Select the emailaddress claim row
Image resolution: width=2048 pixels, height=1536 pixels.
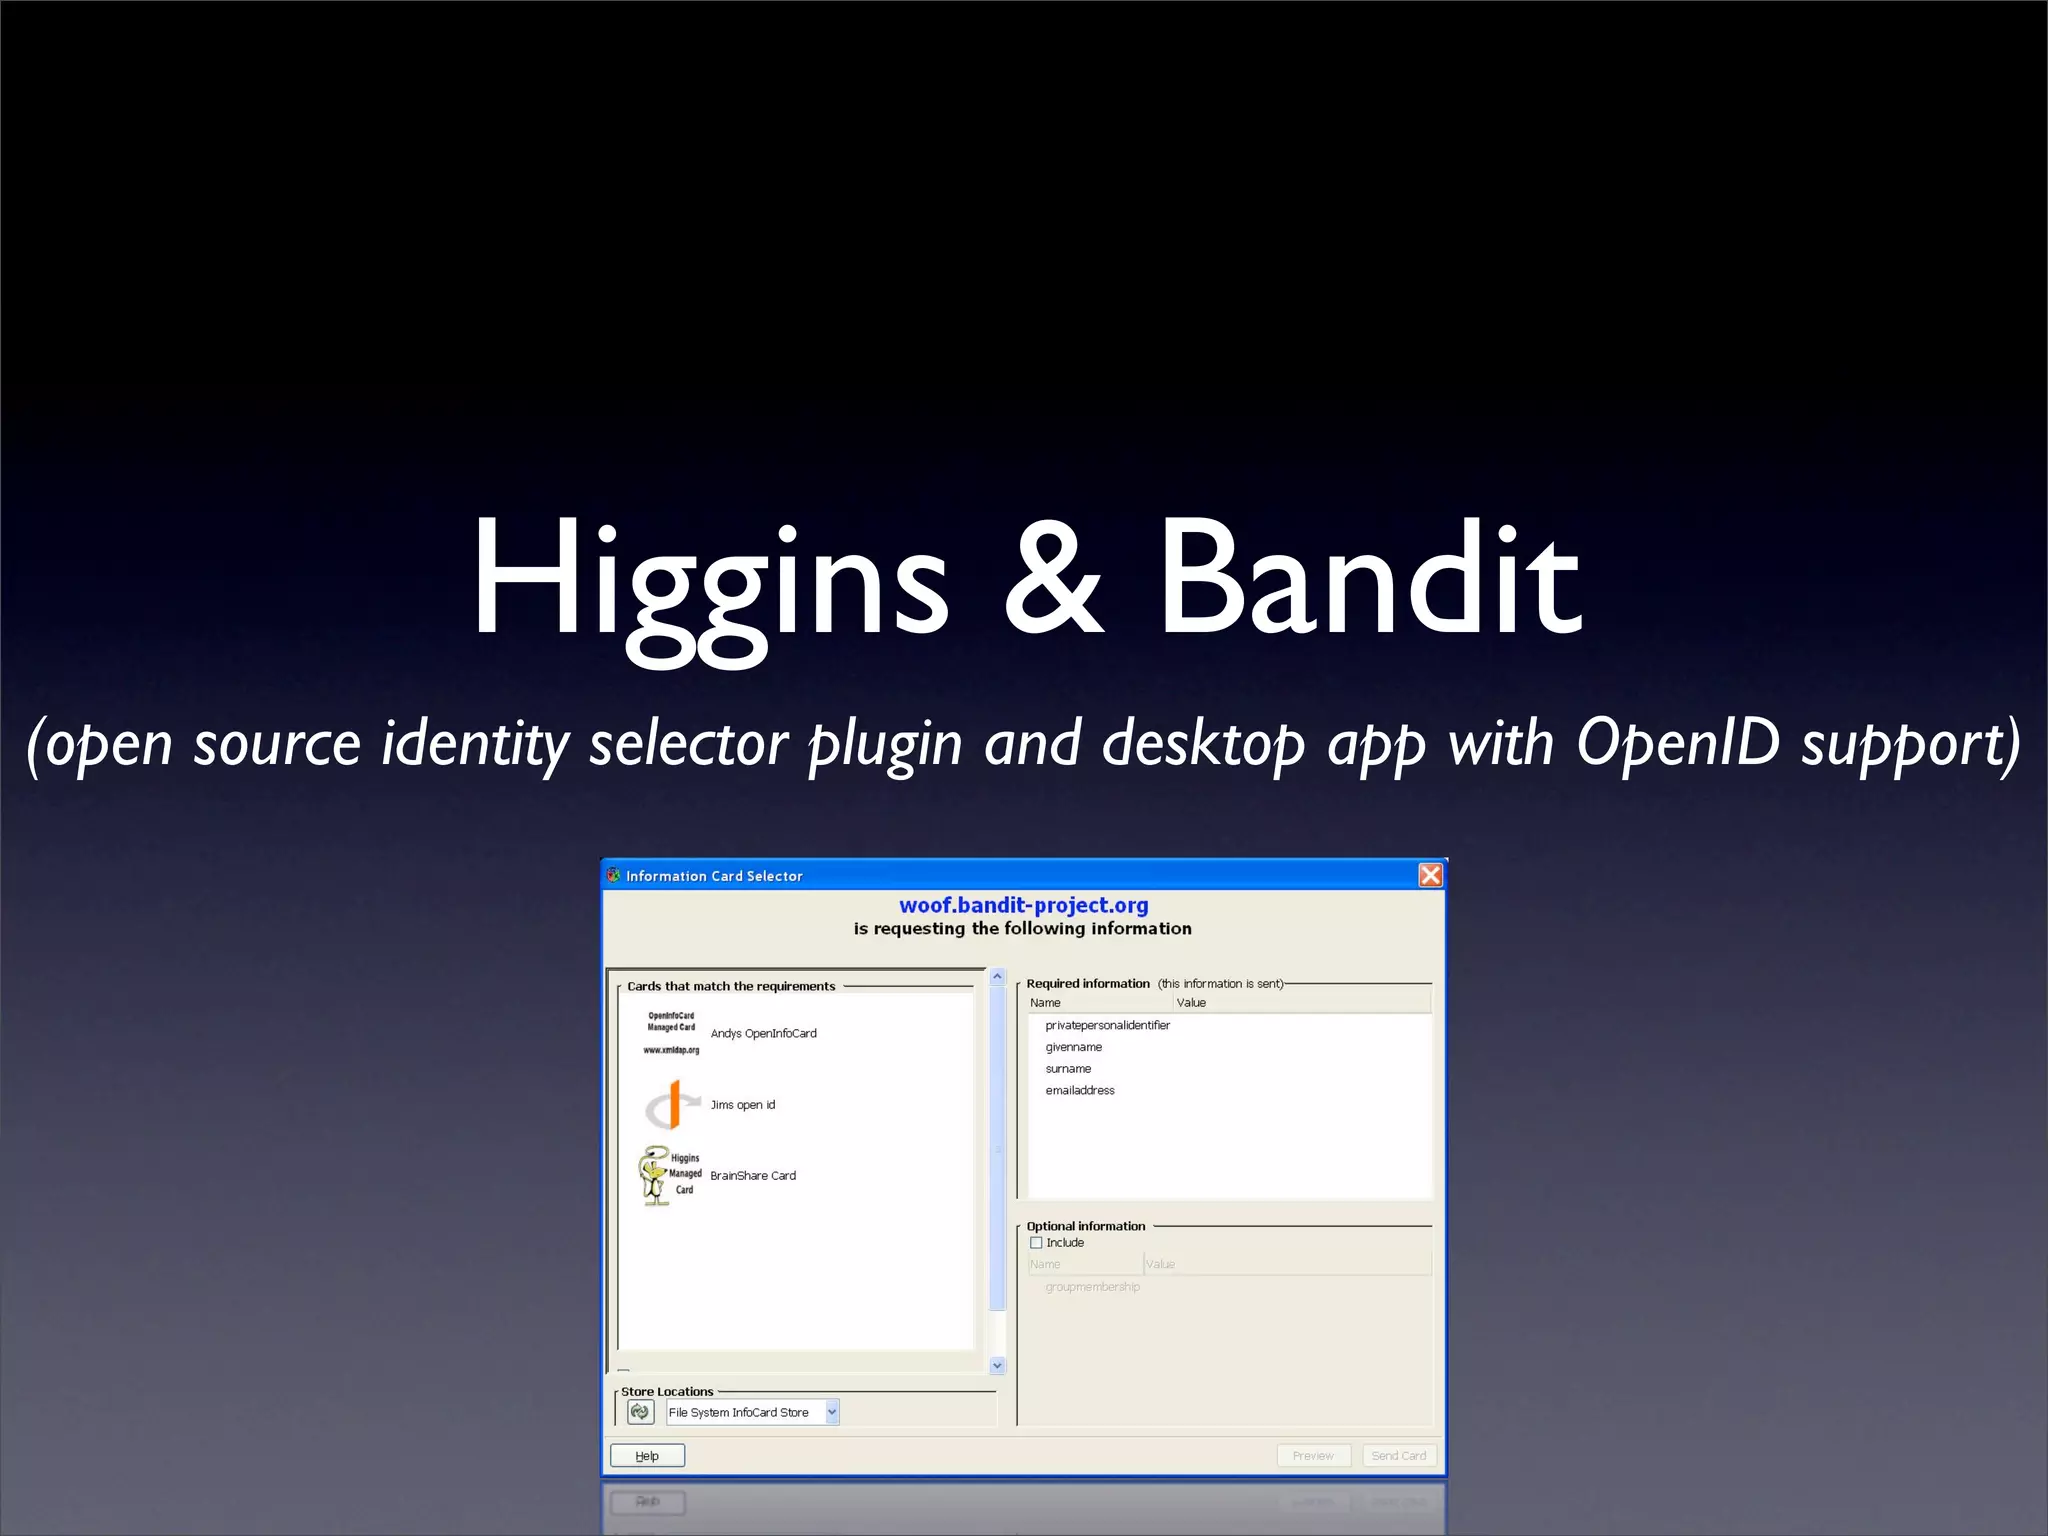pyautogui.click(x=1079, y=1090)
